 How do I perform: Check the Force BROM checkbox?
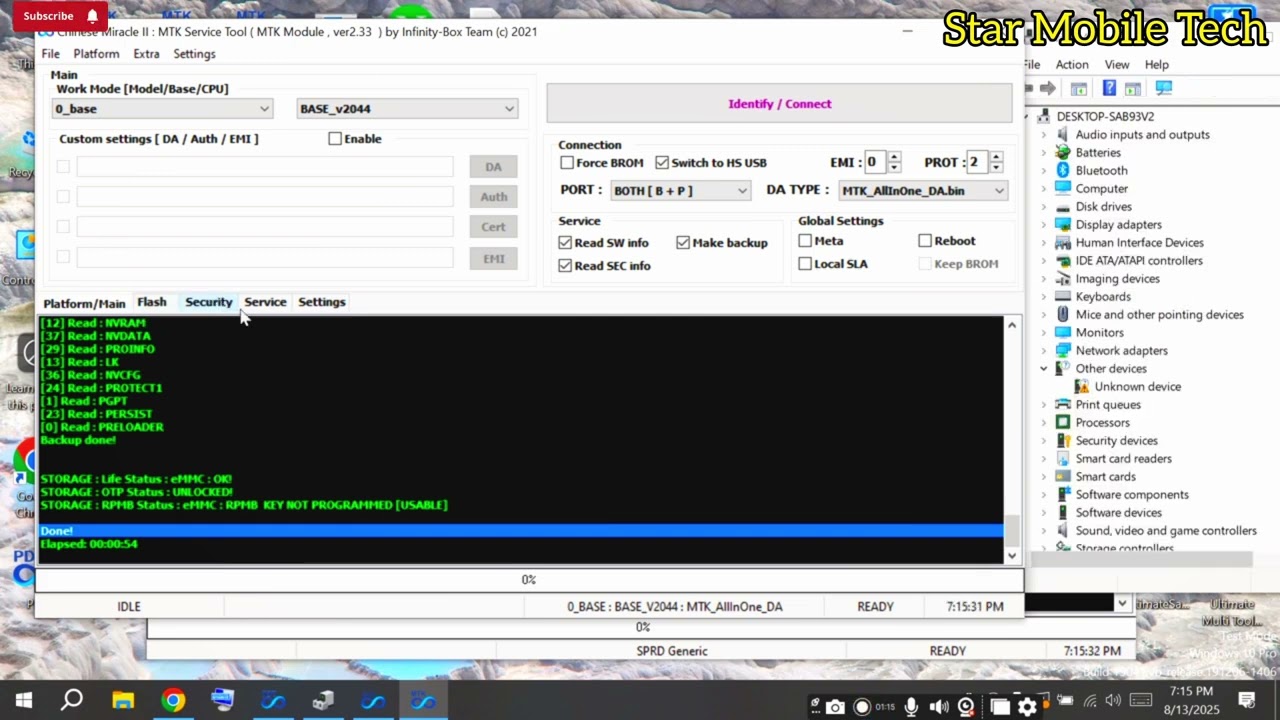tap(567, 163)
